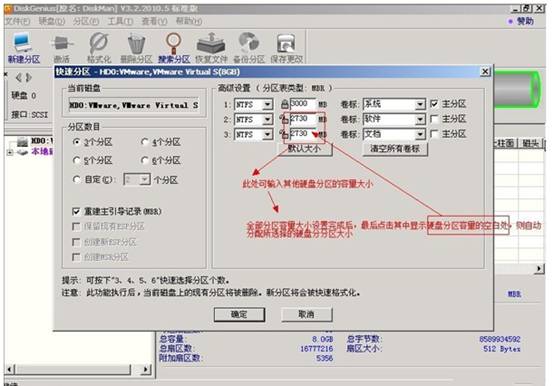
Task: Click the 默认大小 button
Action: [x=305, y=149]
